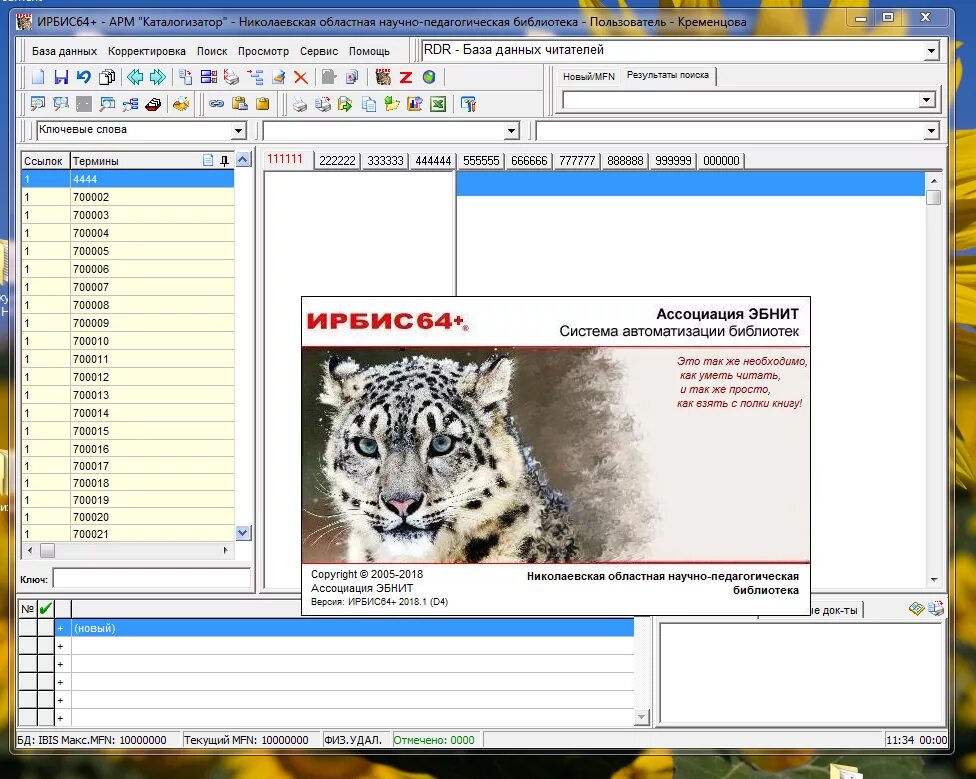Click the terms list scroll up arrow
The width and height of the screenshot is (976, 779).
point(243,160)
